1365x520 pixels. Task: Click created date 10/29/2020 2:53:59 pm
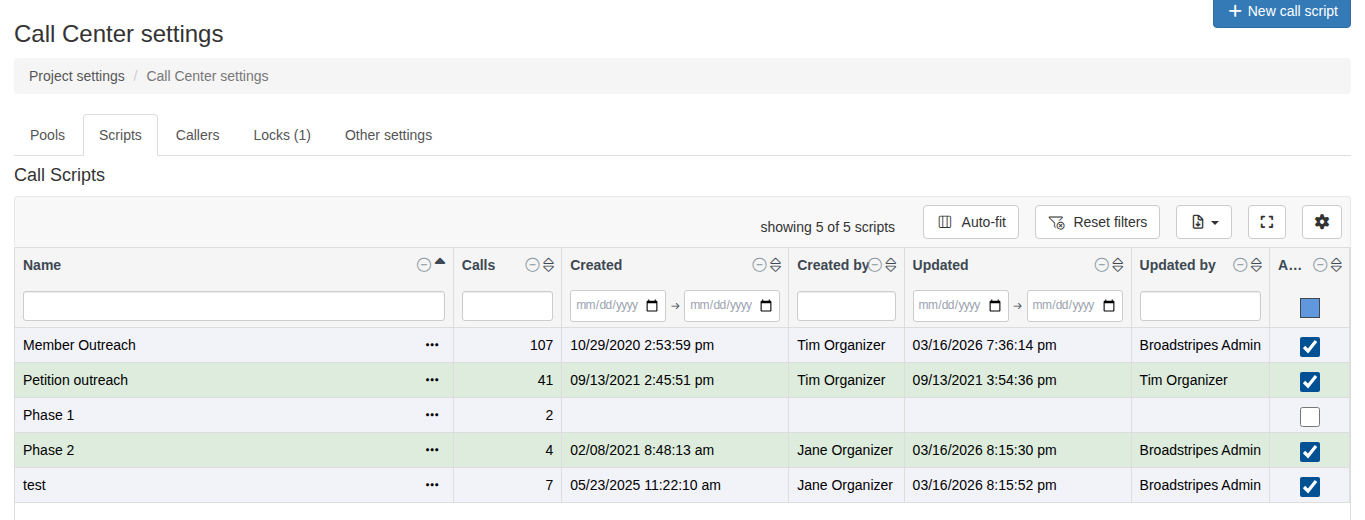(642, 345)
